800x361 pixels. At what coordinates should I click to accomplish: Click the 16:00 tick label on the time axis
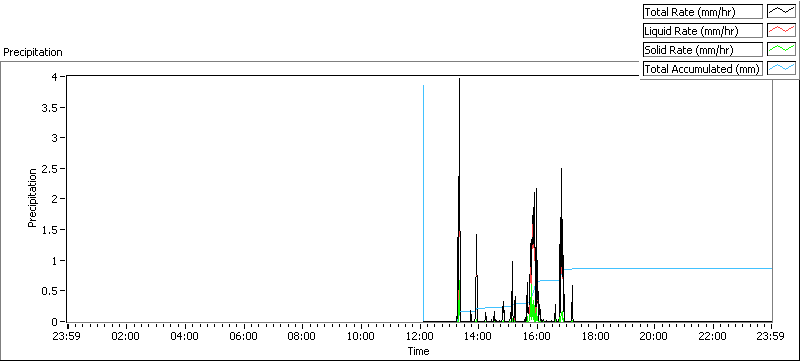[537, 336]
